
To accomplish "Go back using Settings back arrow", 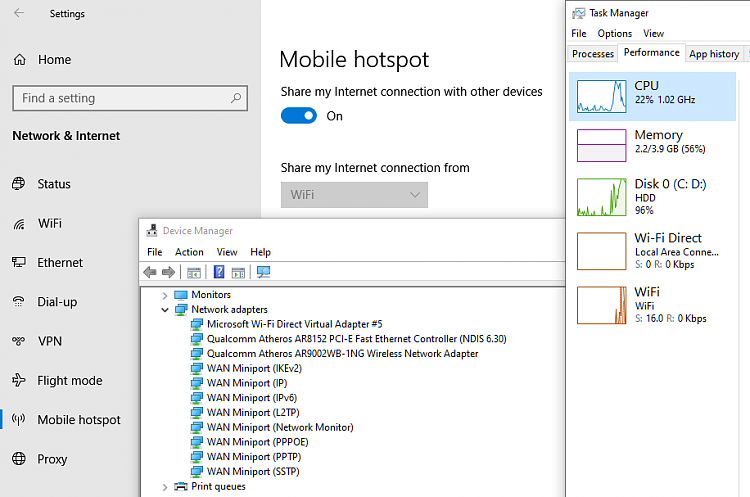I will pyautogui.click(x=19, y=13).
